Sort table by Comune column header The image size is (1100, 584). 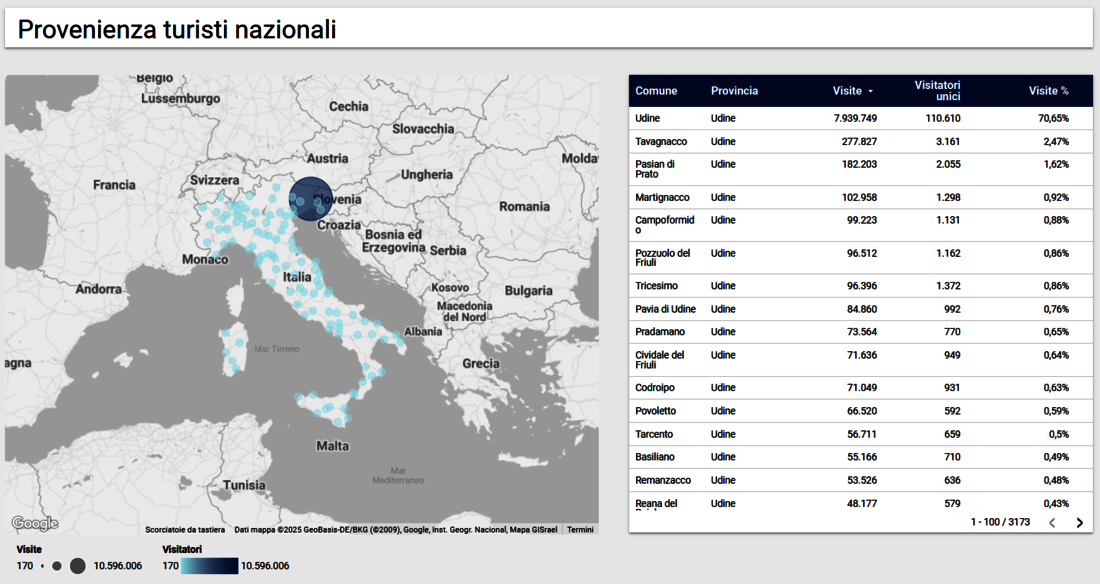point(656,91)
